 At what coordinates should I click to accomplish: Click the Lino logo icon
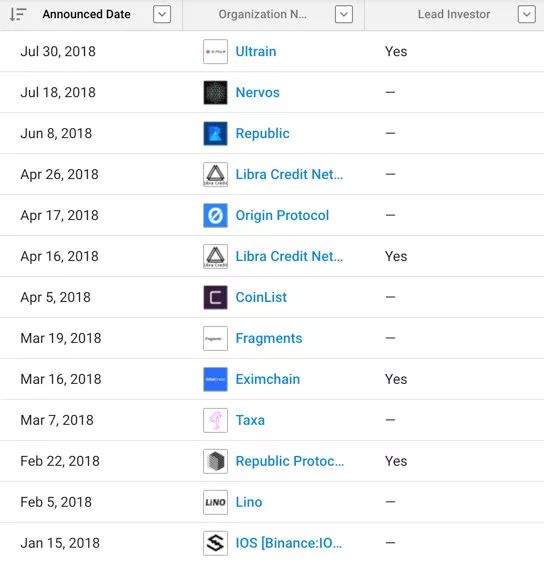pyautogui.click(x=215, y=502)
